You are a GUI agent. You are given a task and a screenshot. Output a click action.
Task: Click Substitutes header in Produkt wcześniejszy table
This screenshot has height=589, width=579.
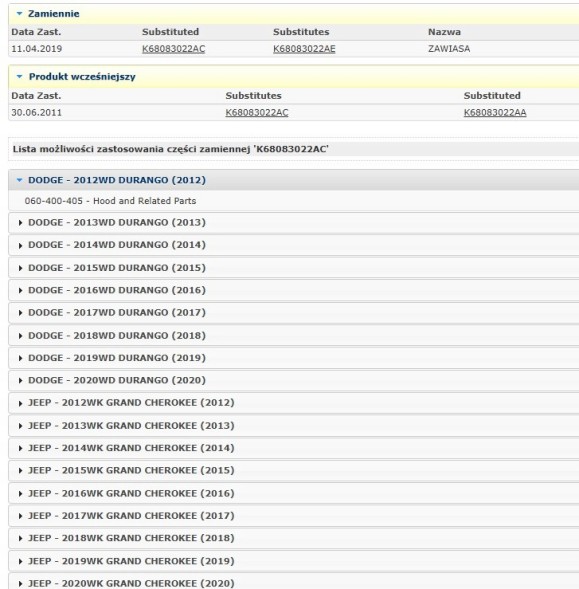254,96
